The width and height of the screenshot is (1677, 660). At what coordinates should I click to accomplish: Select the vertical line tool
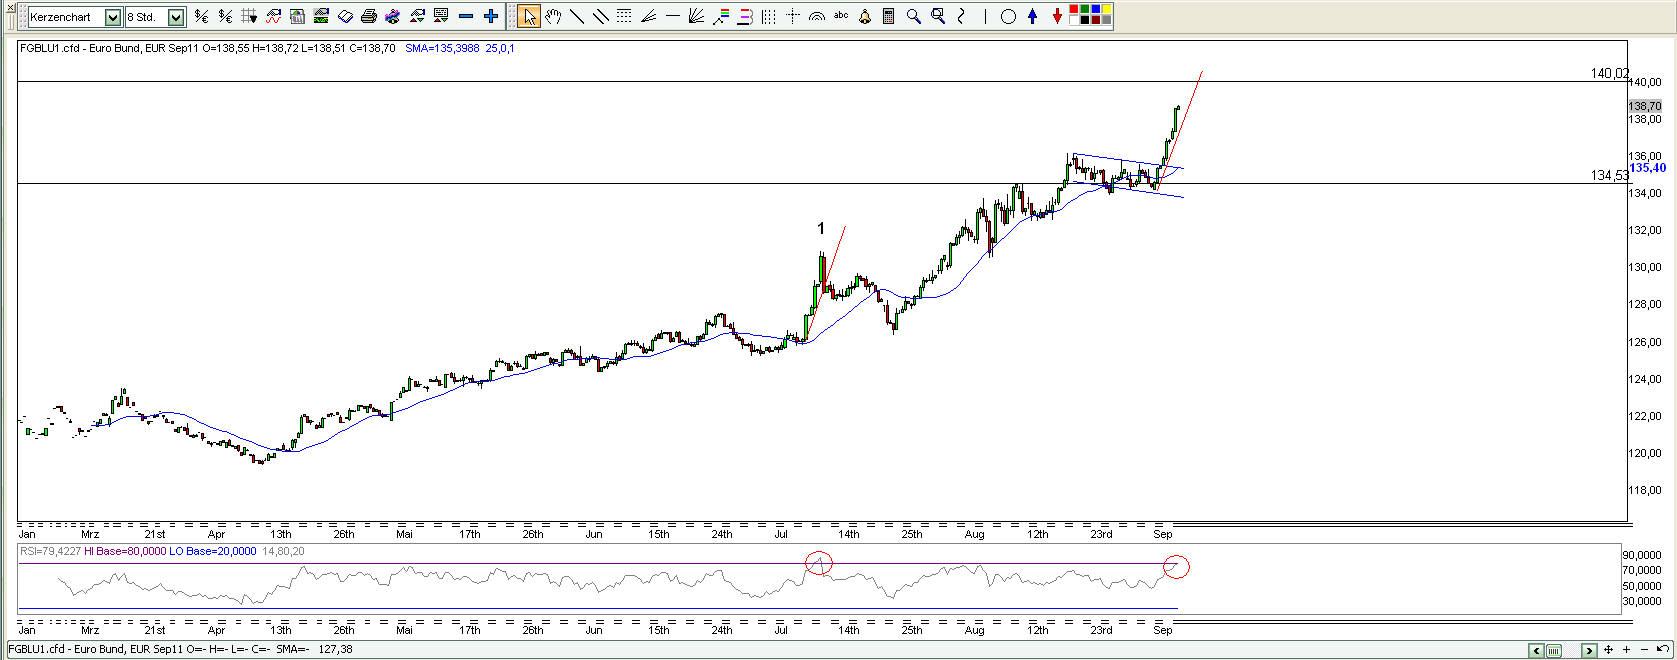click(x=985, y=16)
